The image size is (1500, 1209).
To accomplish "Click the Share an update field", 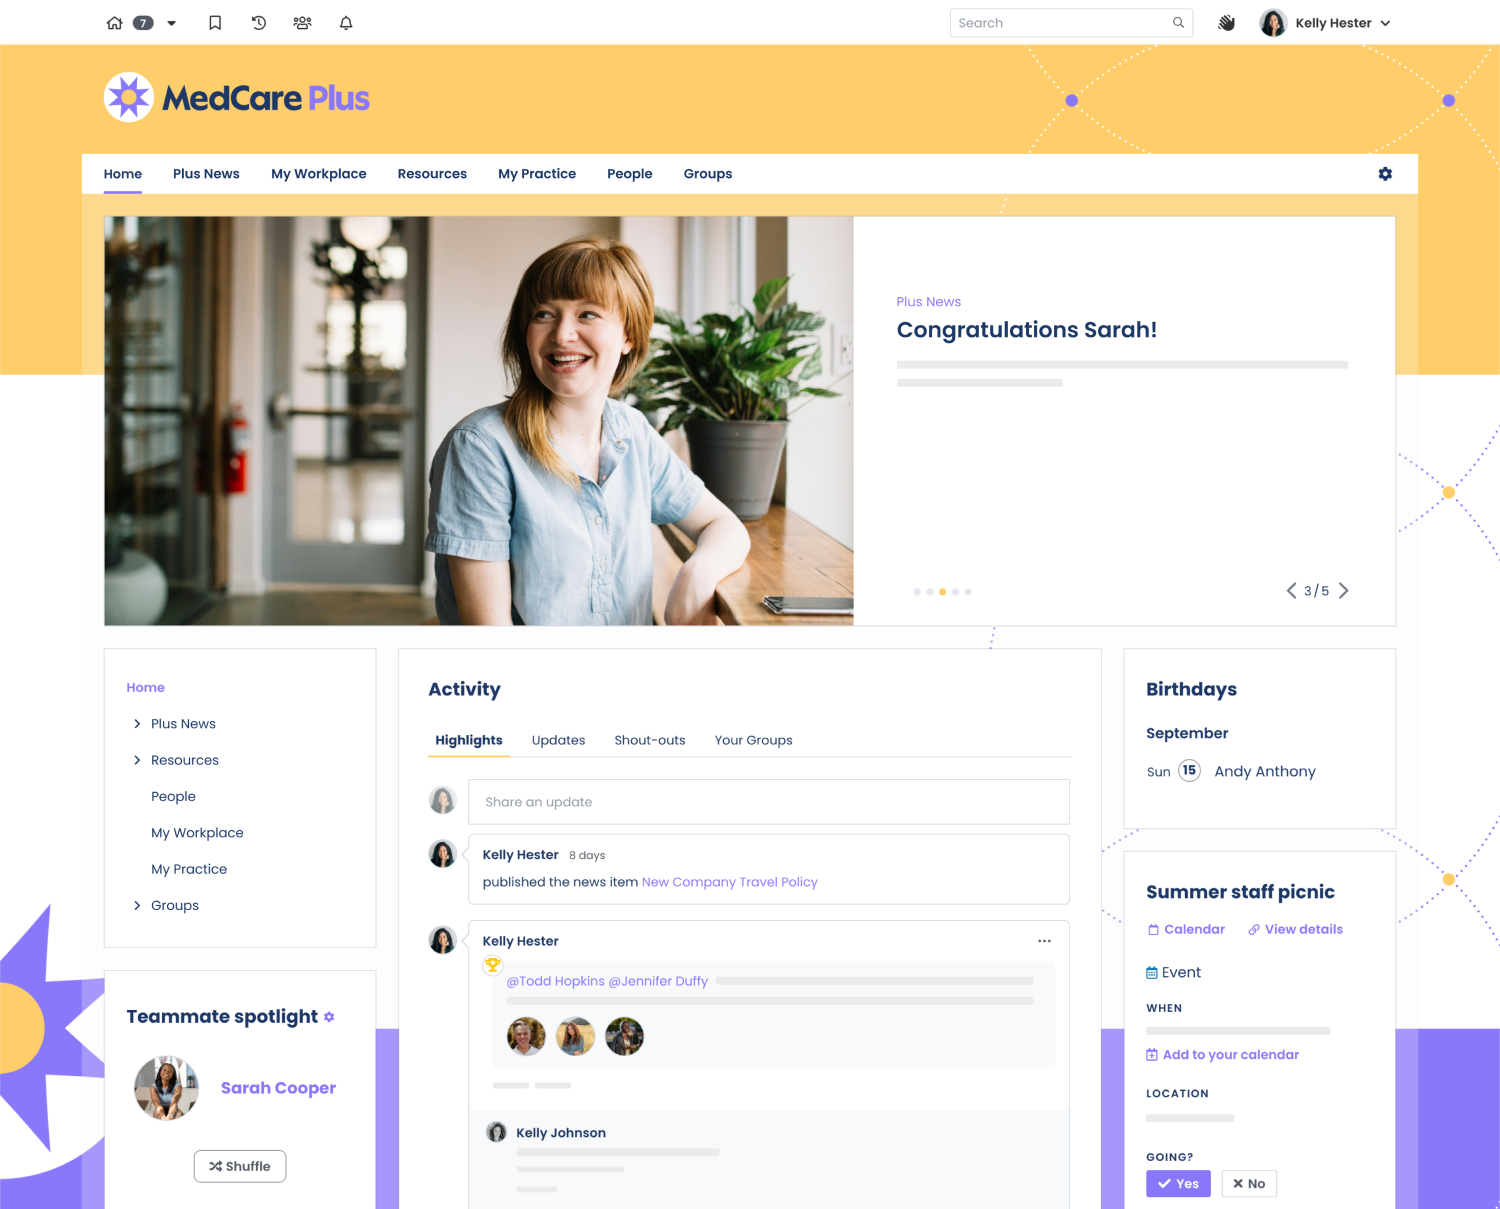I will 768,802.
